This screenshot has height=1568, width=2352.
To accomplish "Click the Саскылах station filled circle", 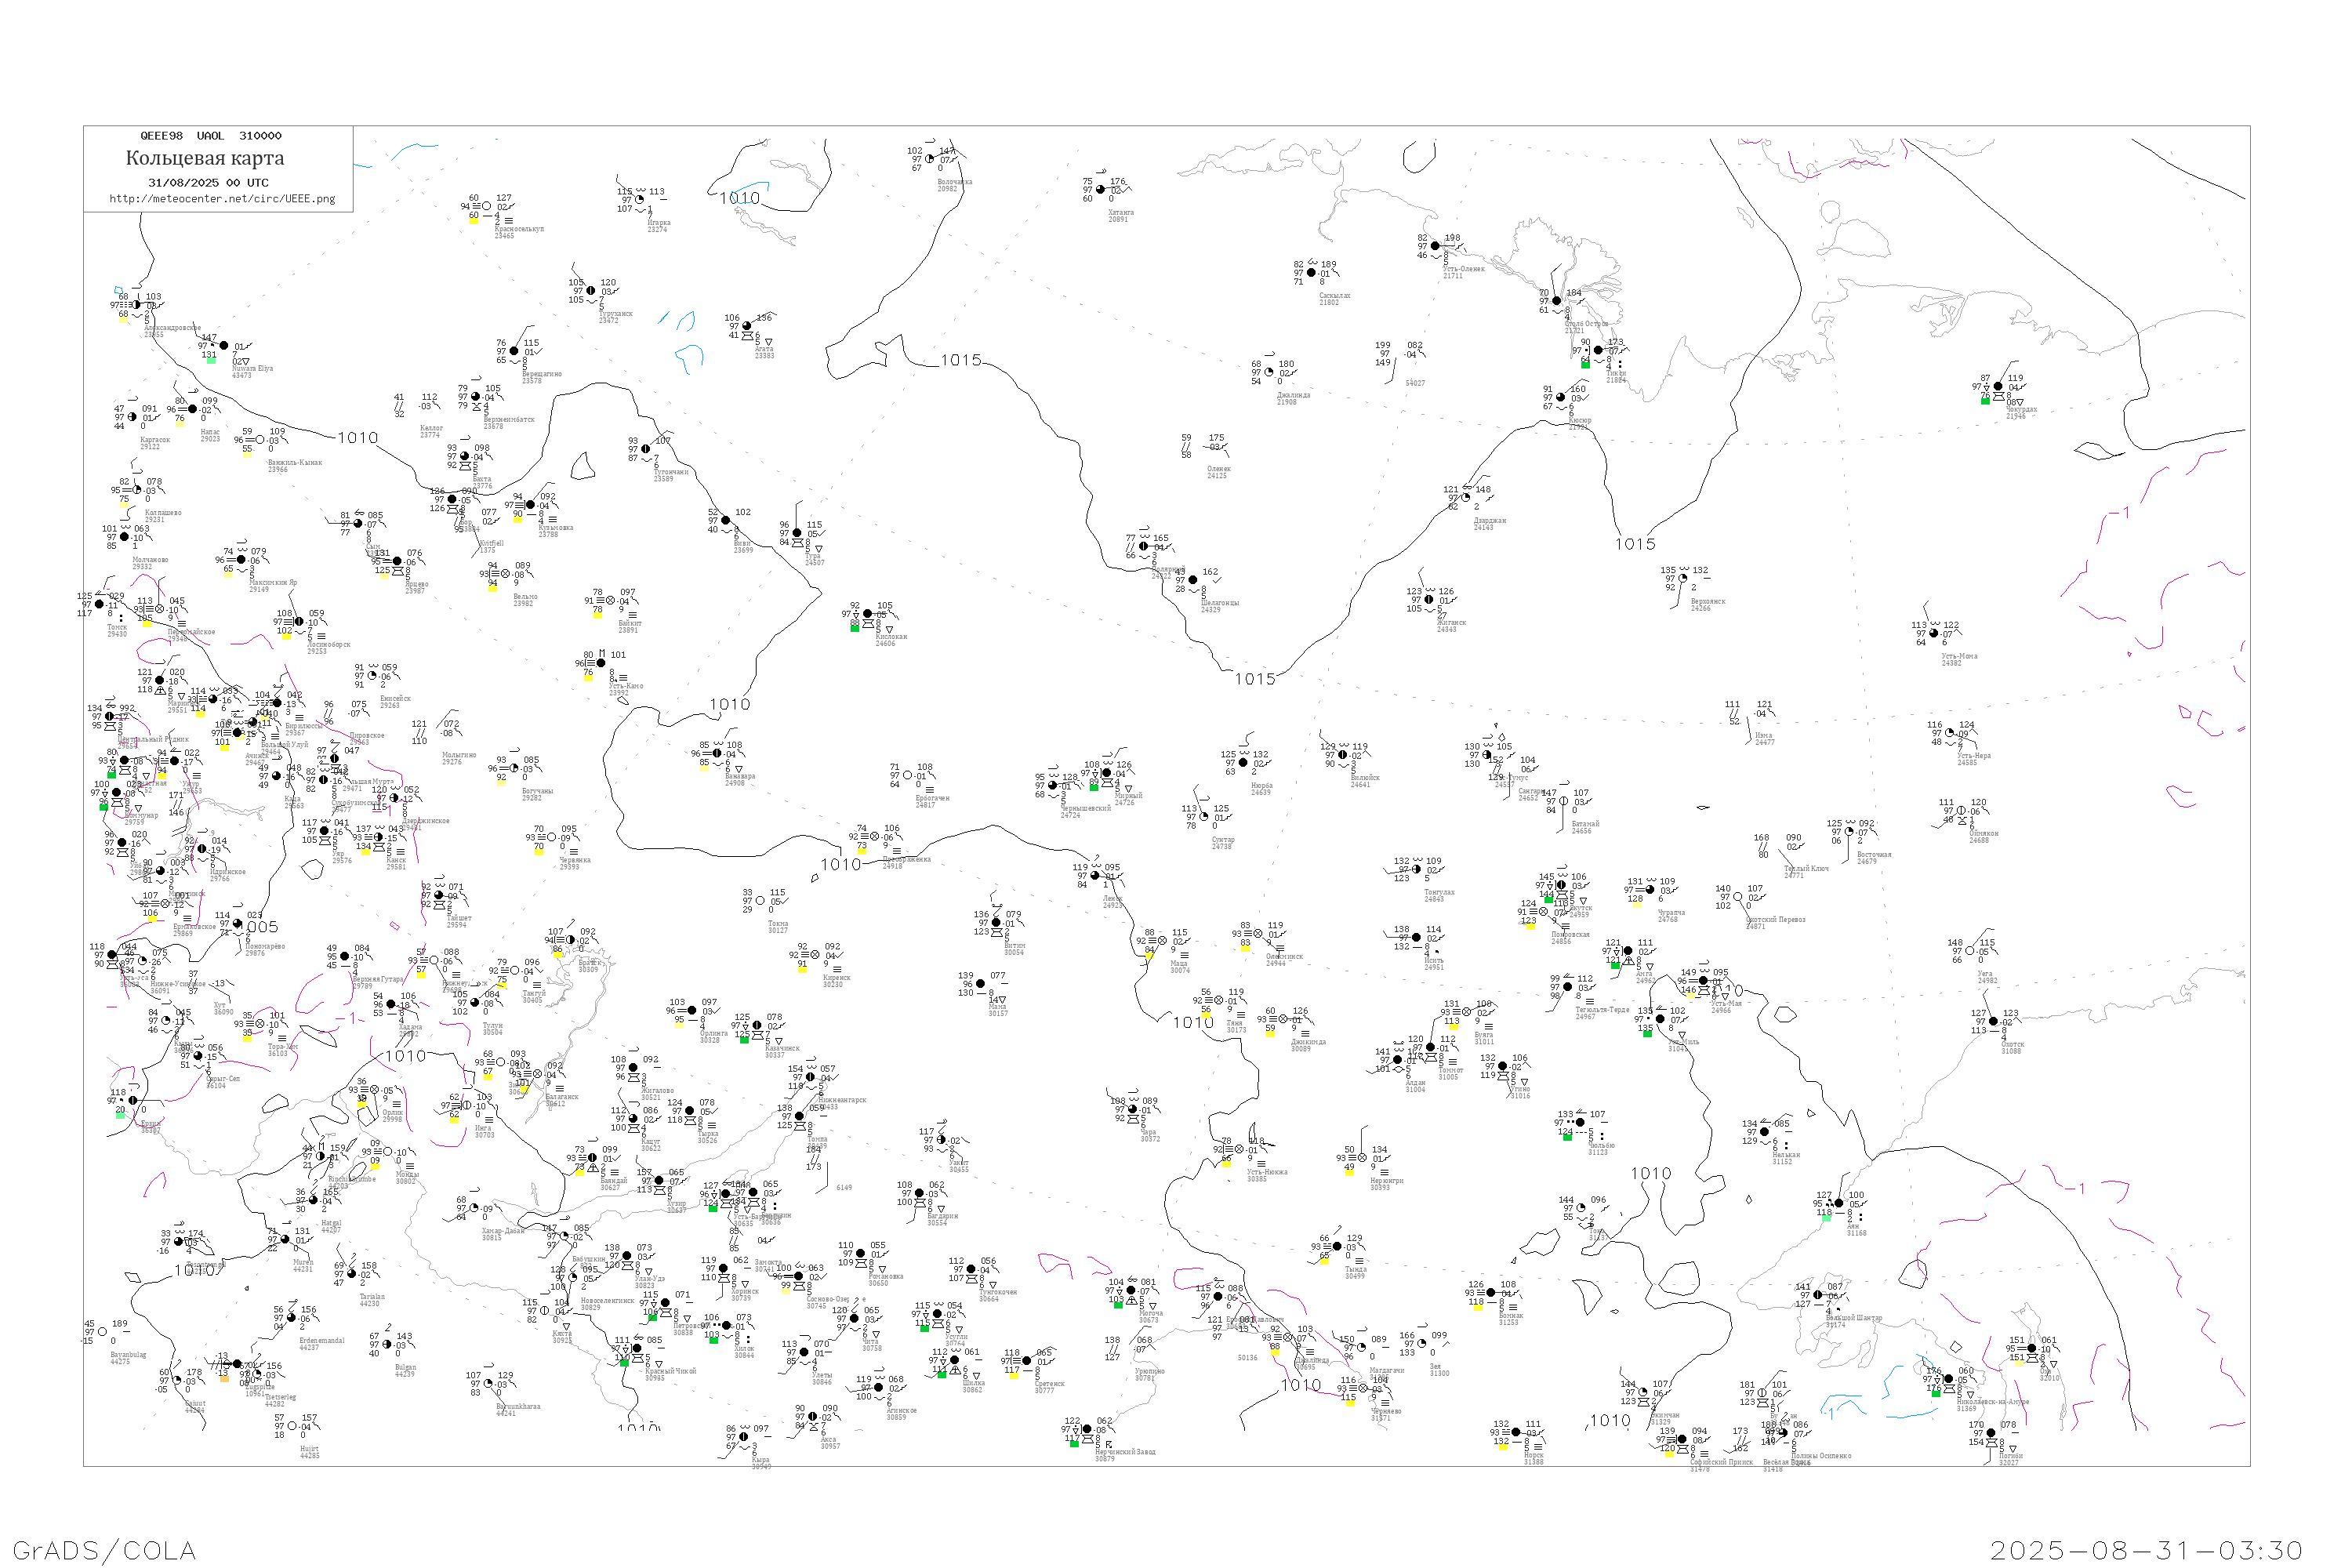I will pos(1312,273).
